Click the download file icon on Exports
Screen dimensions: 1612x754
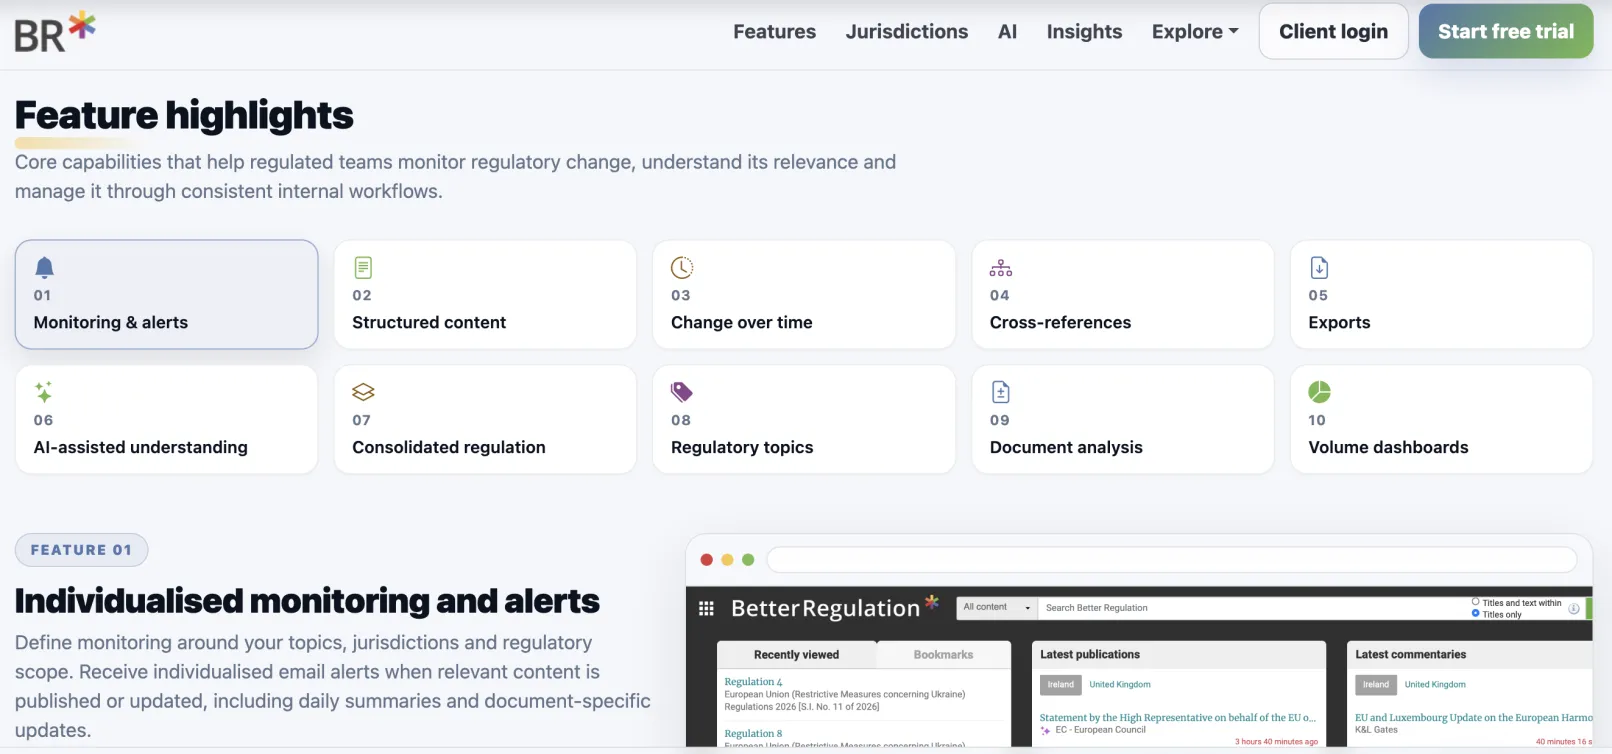point(1319,267)
